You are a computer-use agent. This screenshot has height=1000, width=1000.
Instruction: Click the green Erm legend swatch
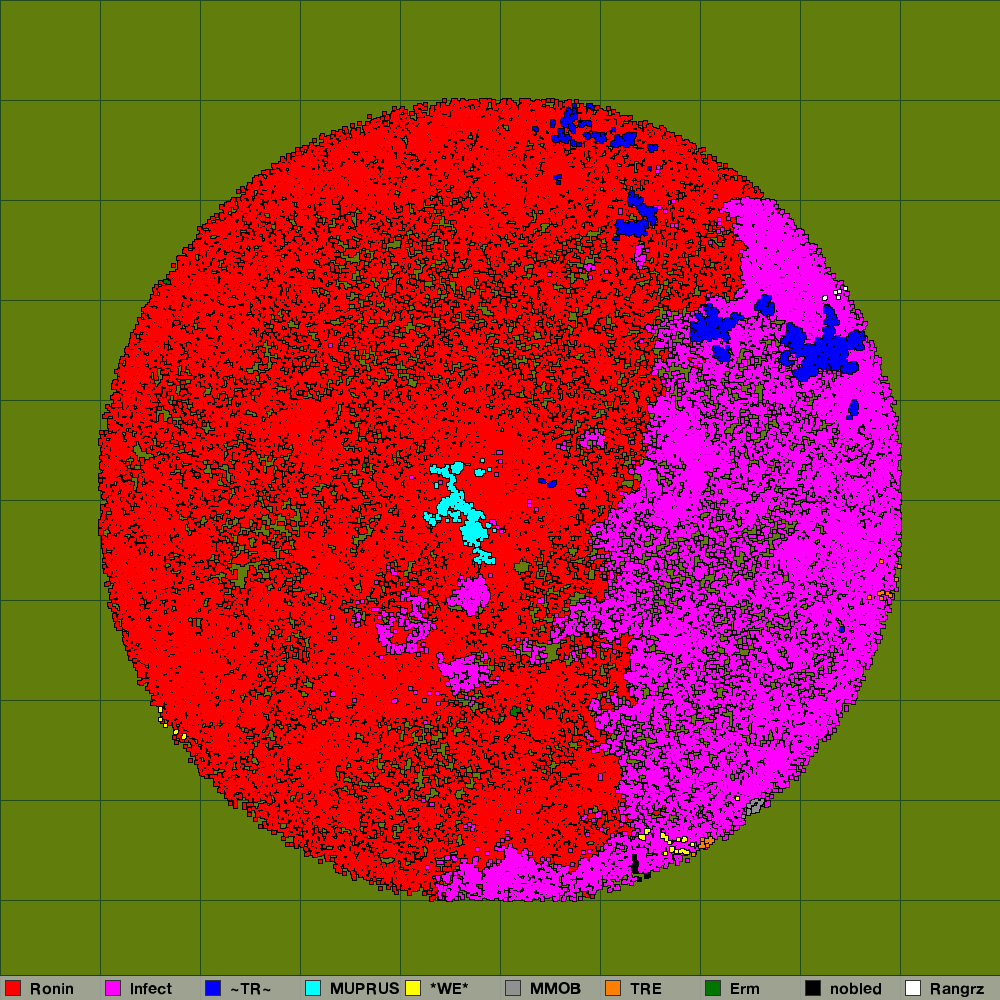[713, 989]
